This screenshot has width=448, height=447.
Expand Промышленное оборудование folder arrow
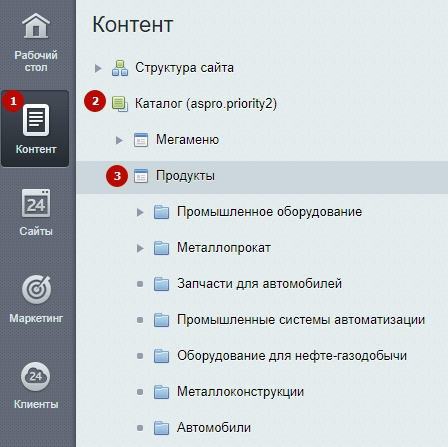coord(140,212)
